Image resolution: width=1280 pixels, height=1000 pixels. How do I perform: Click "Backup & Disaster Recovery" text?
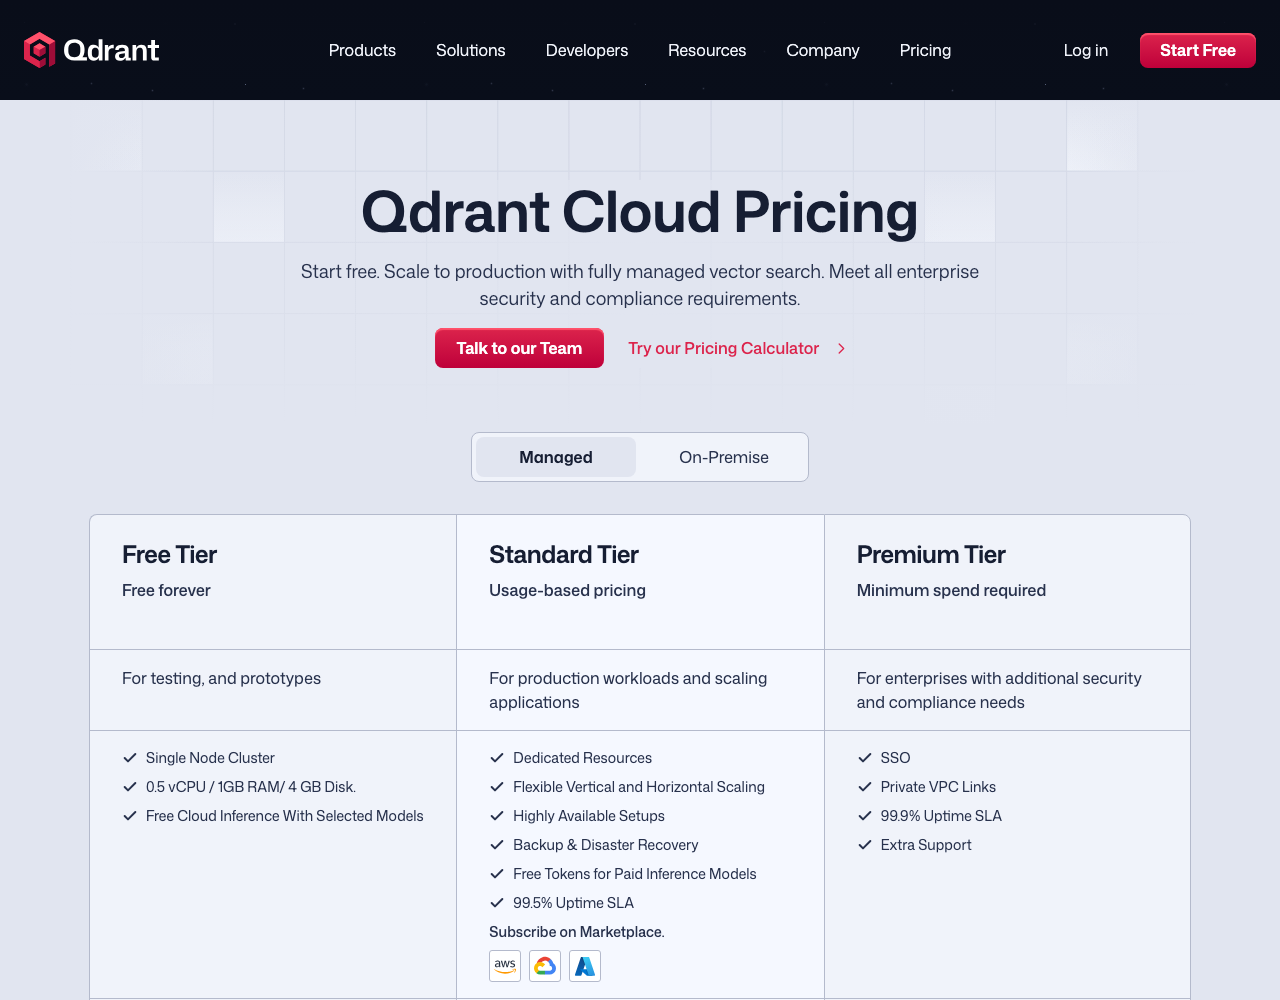tap(606, 845)
